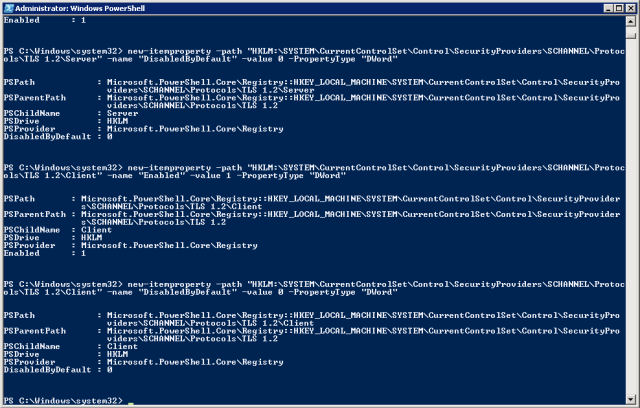Click the empty scrollbar track below the thumb
The image size is (640, 408).
click(x=631, y=216)
